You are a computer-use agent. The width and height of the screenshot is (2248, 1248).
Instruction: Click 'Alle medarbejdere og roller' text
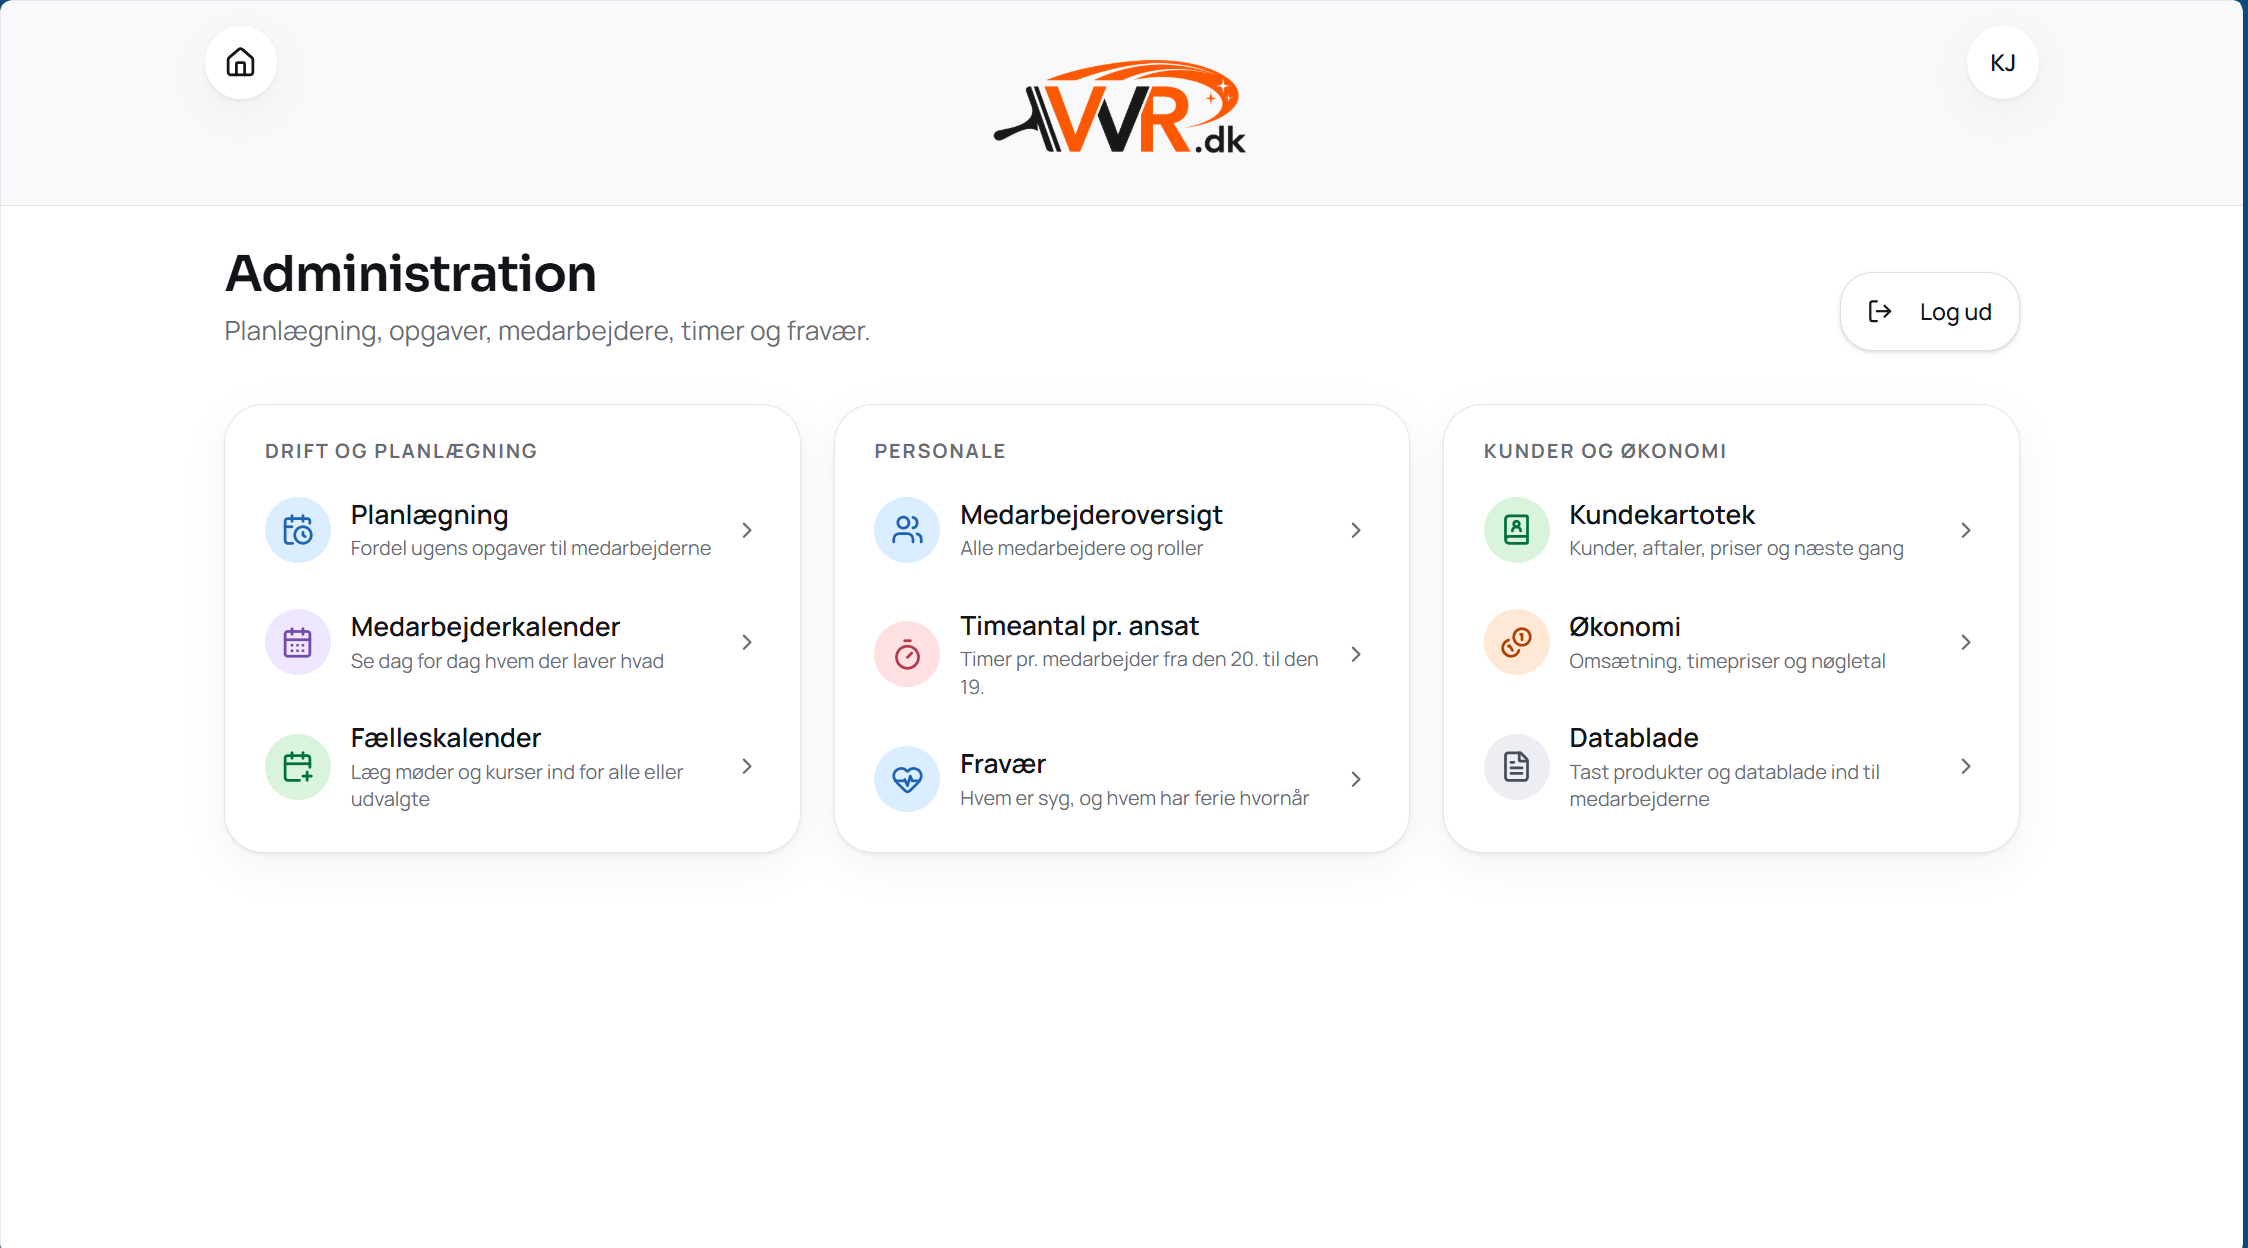coord(1081,548)
